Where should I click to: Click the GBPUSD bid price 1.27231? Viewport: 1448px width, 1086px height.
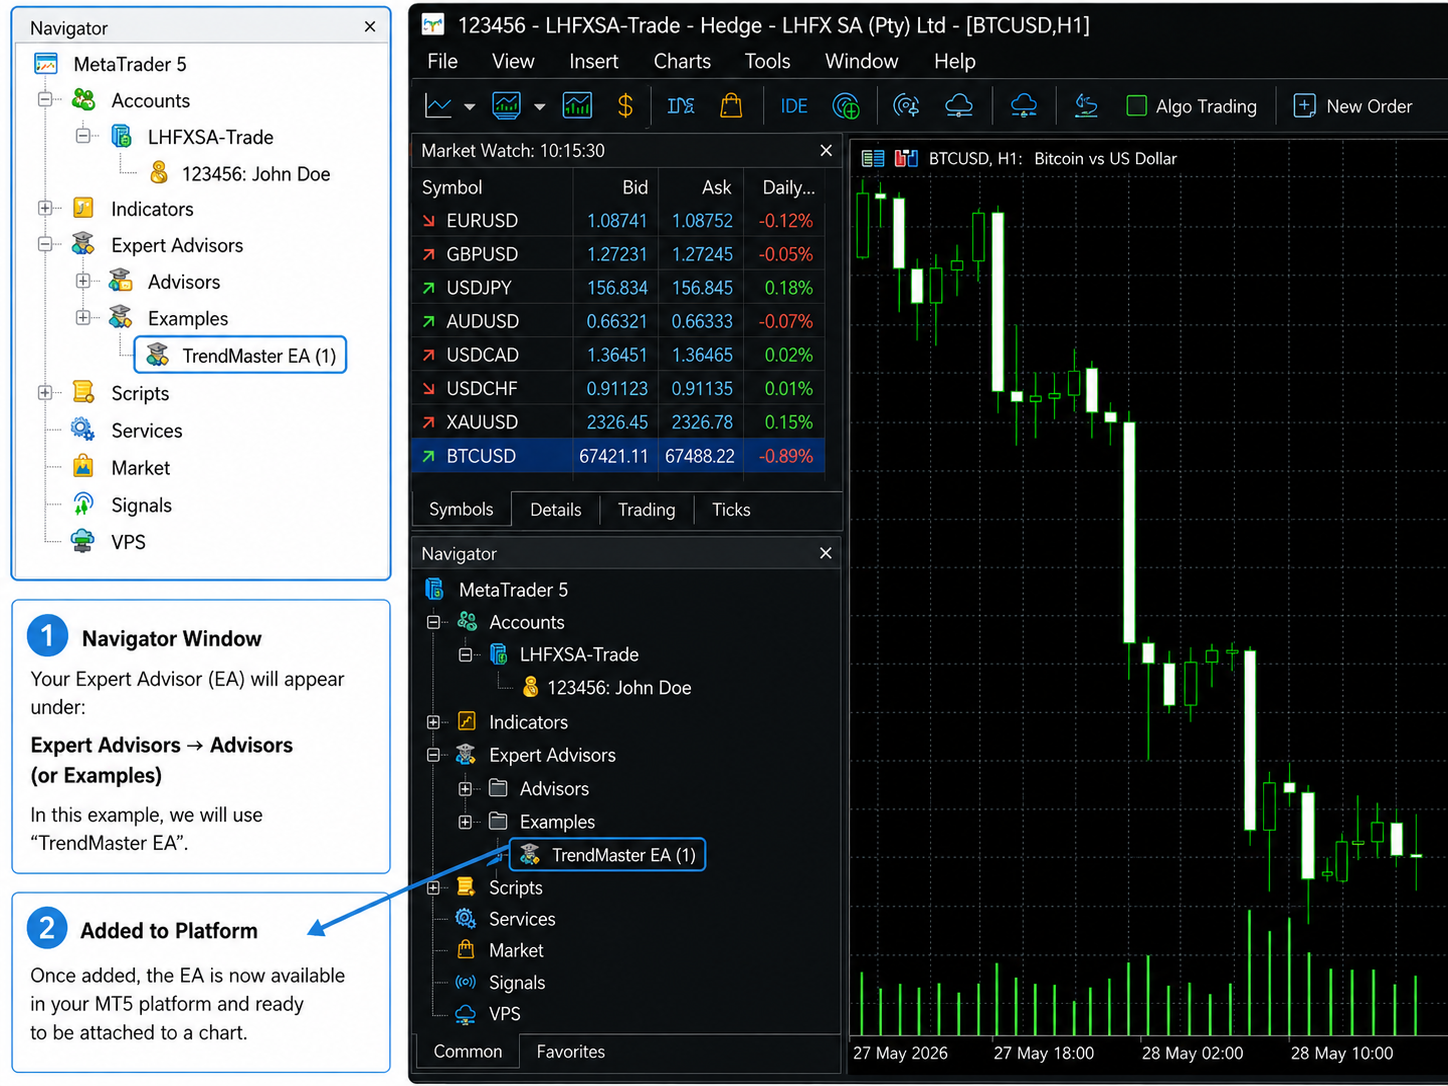(616, 254)
